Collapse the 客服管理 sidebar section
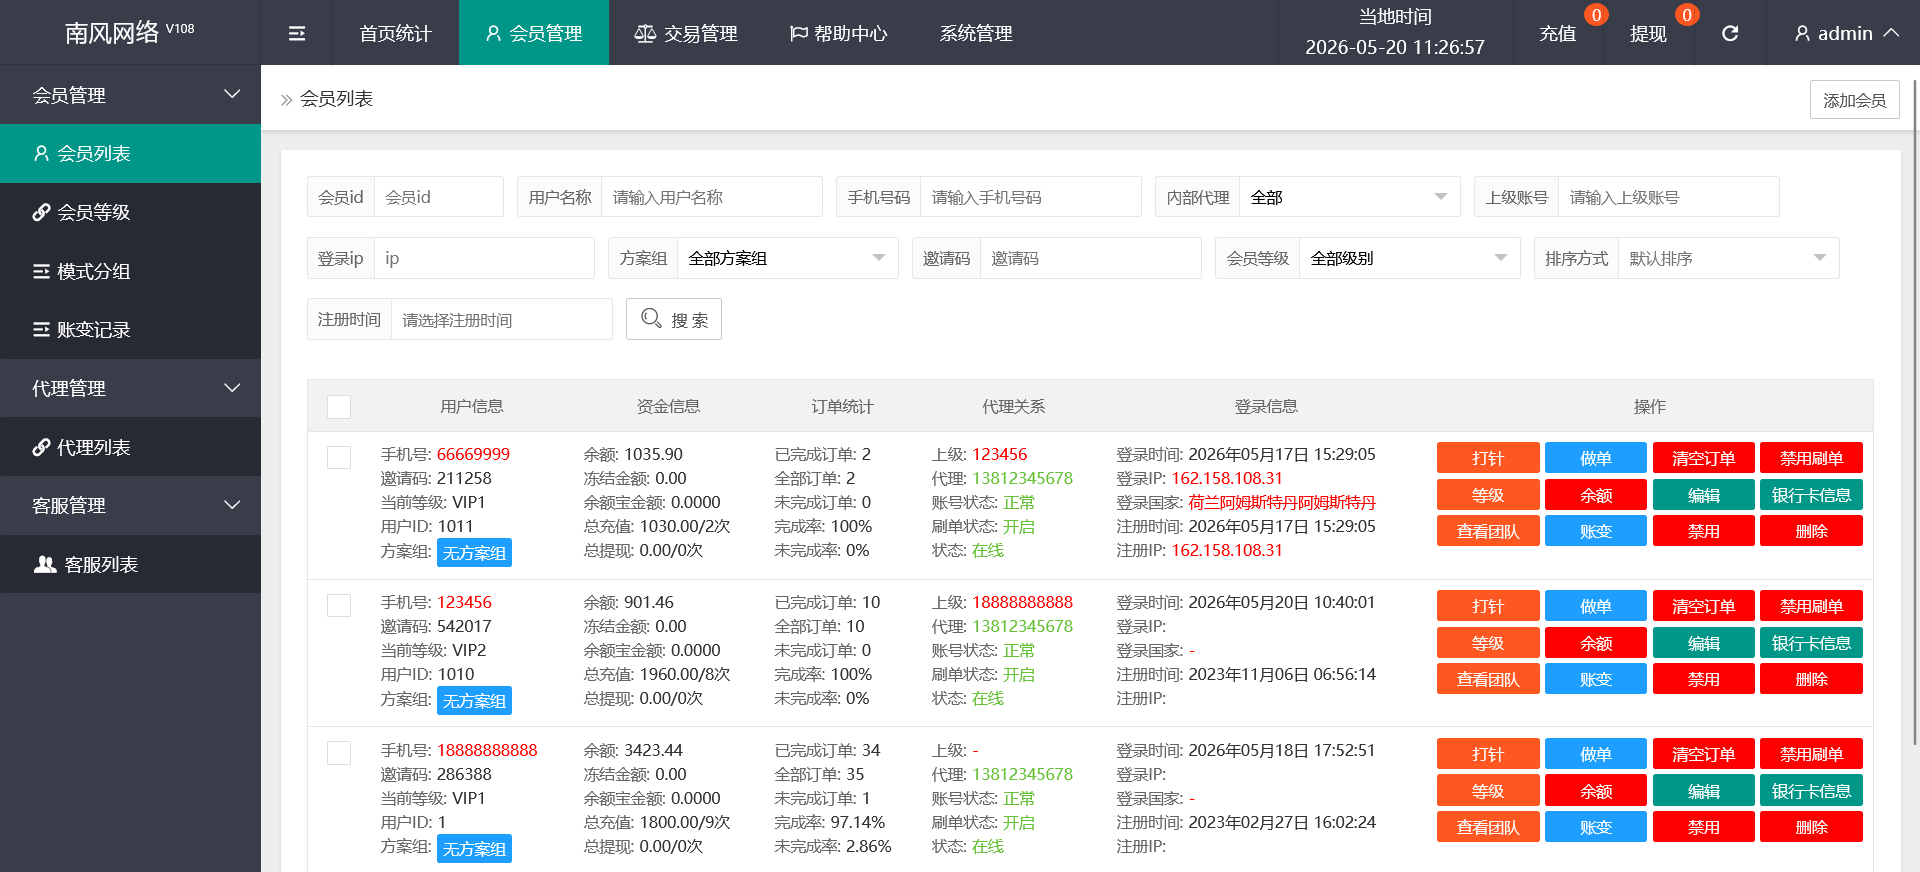Viewport: 1920px width, 872px height. point(130,505)
